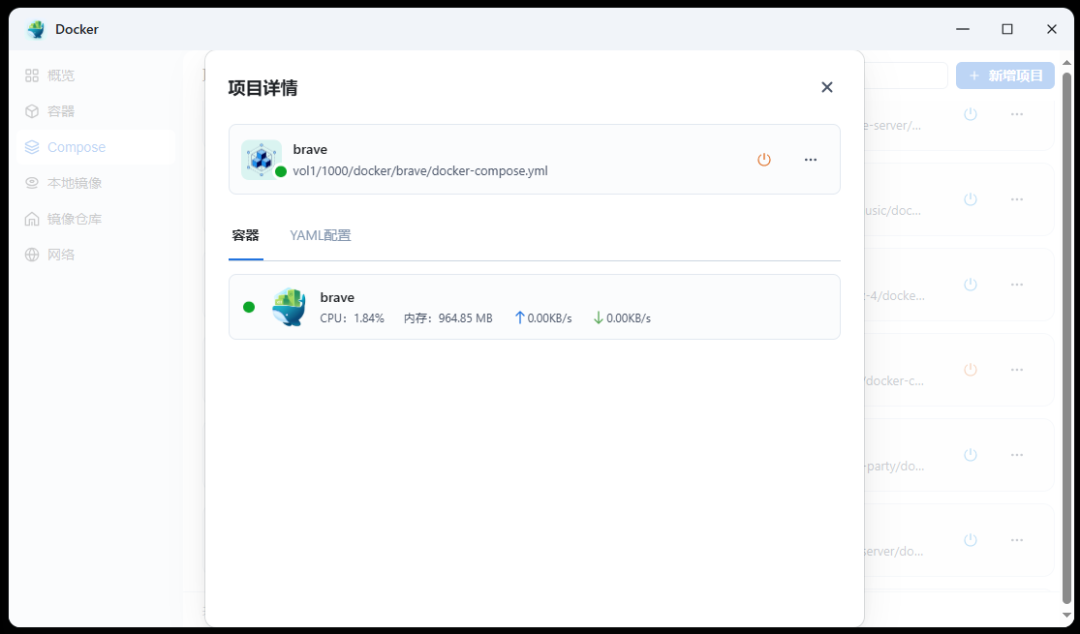Click the green status dot of brave container
Image resolution: width=1080 pixels, height=634 pixels.
249,307
